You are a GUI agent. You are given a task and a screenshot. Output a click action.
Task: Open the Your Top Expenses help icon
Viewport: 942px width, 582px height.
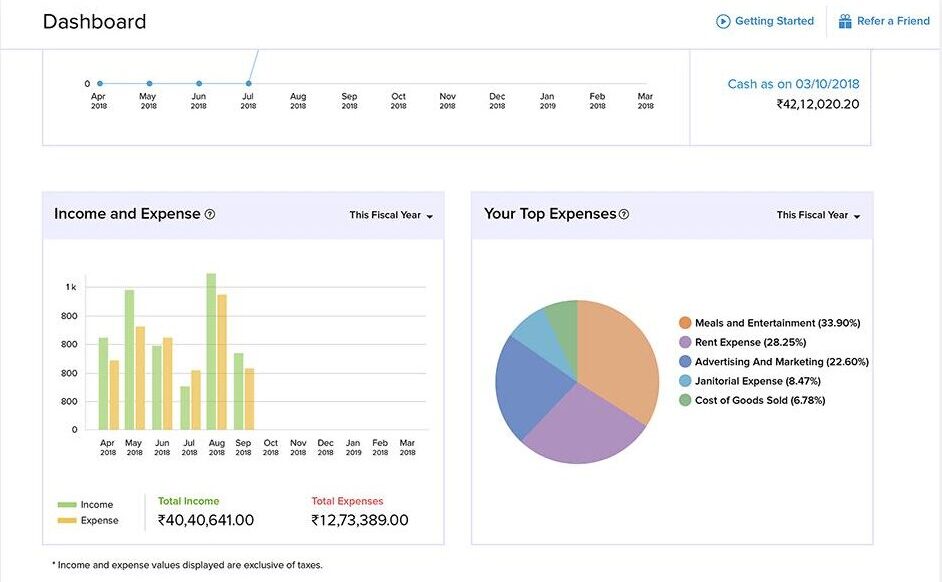point(624,213)
